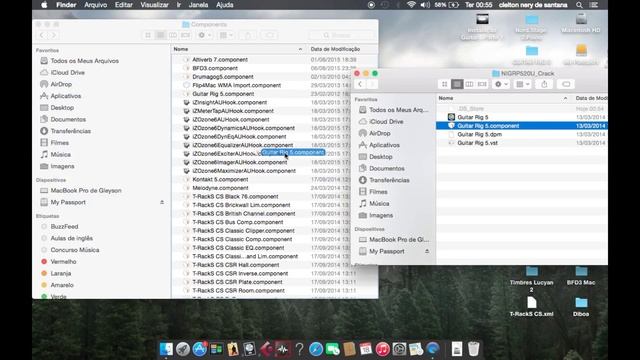The width and height of the screenshot is (640, 360).
Task: Open Finder from the Dock
Action: tap(166, 349)
